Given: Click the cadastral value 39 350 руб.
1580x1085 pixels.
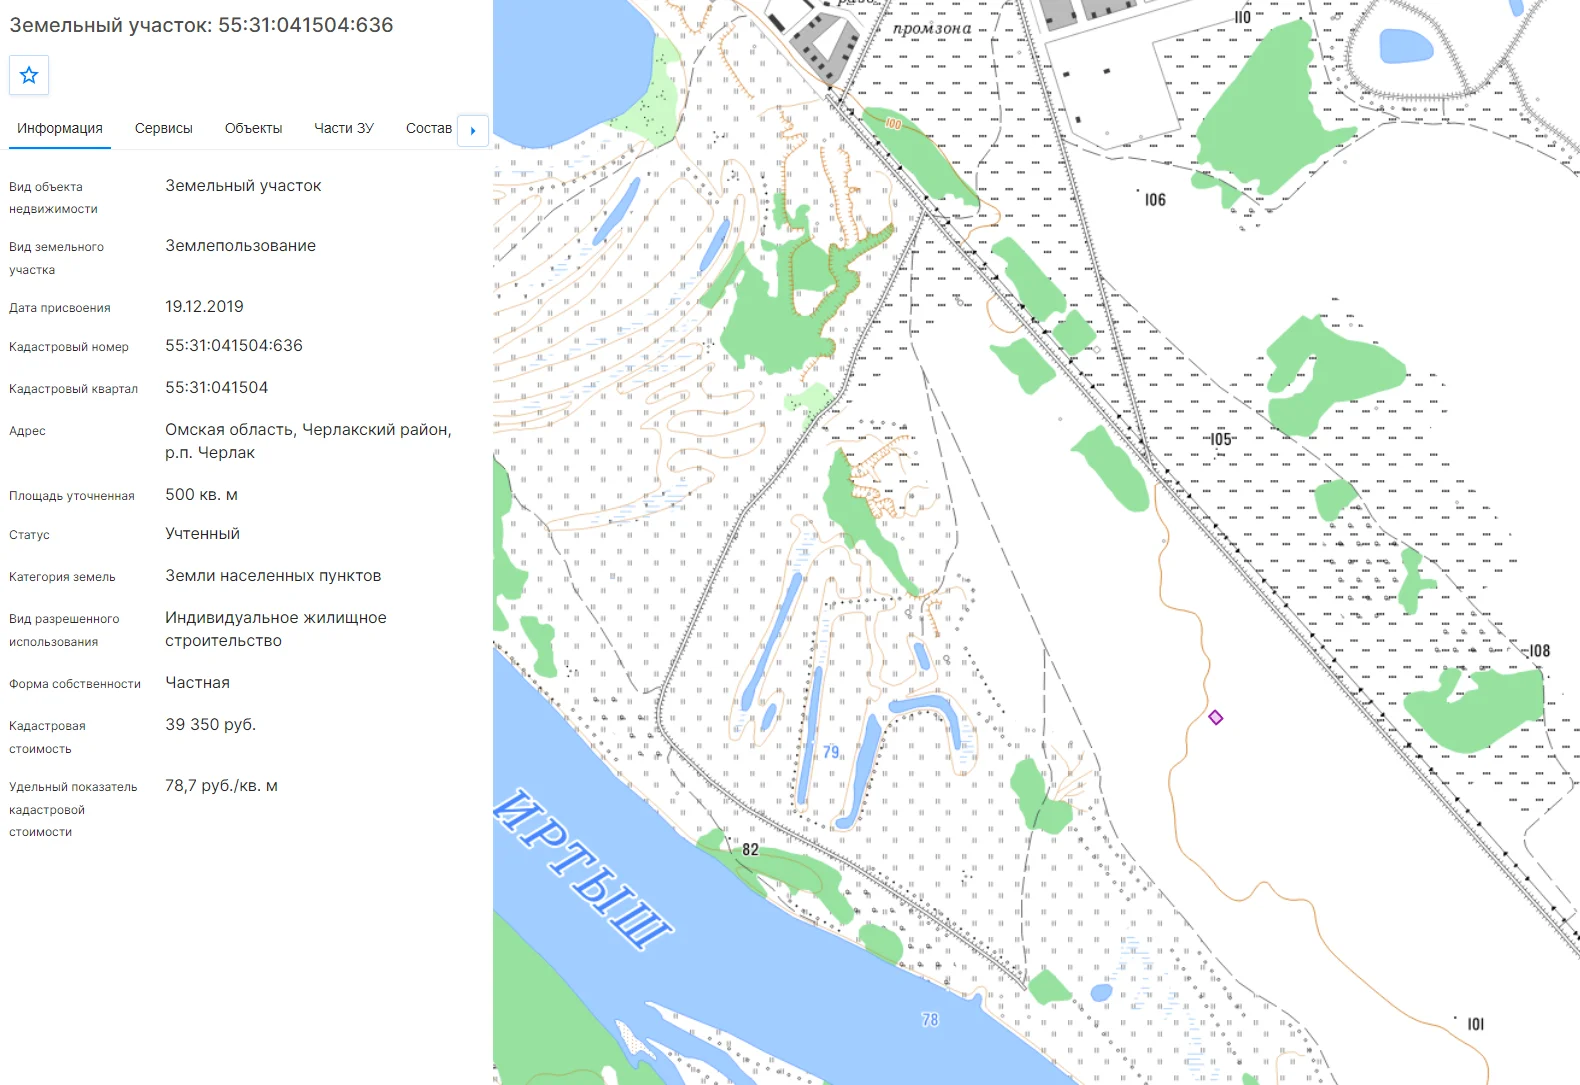Looking at the screenshot, I should click(x=211, y=724).
